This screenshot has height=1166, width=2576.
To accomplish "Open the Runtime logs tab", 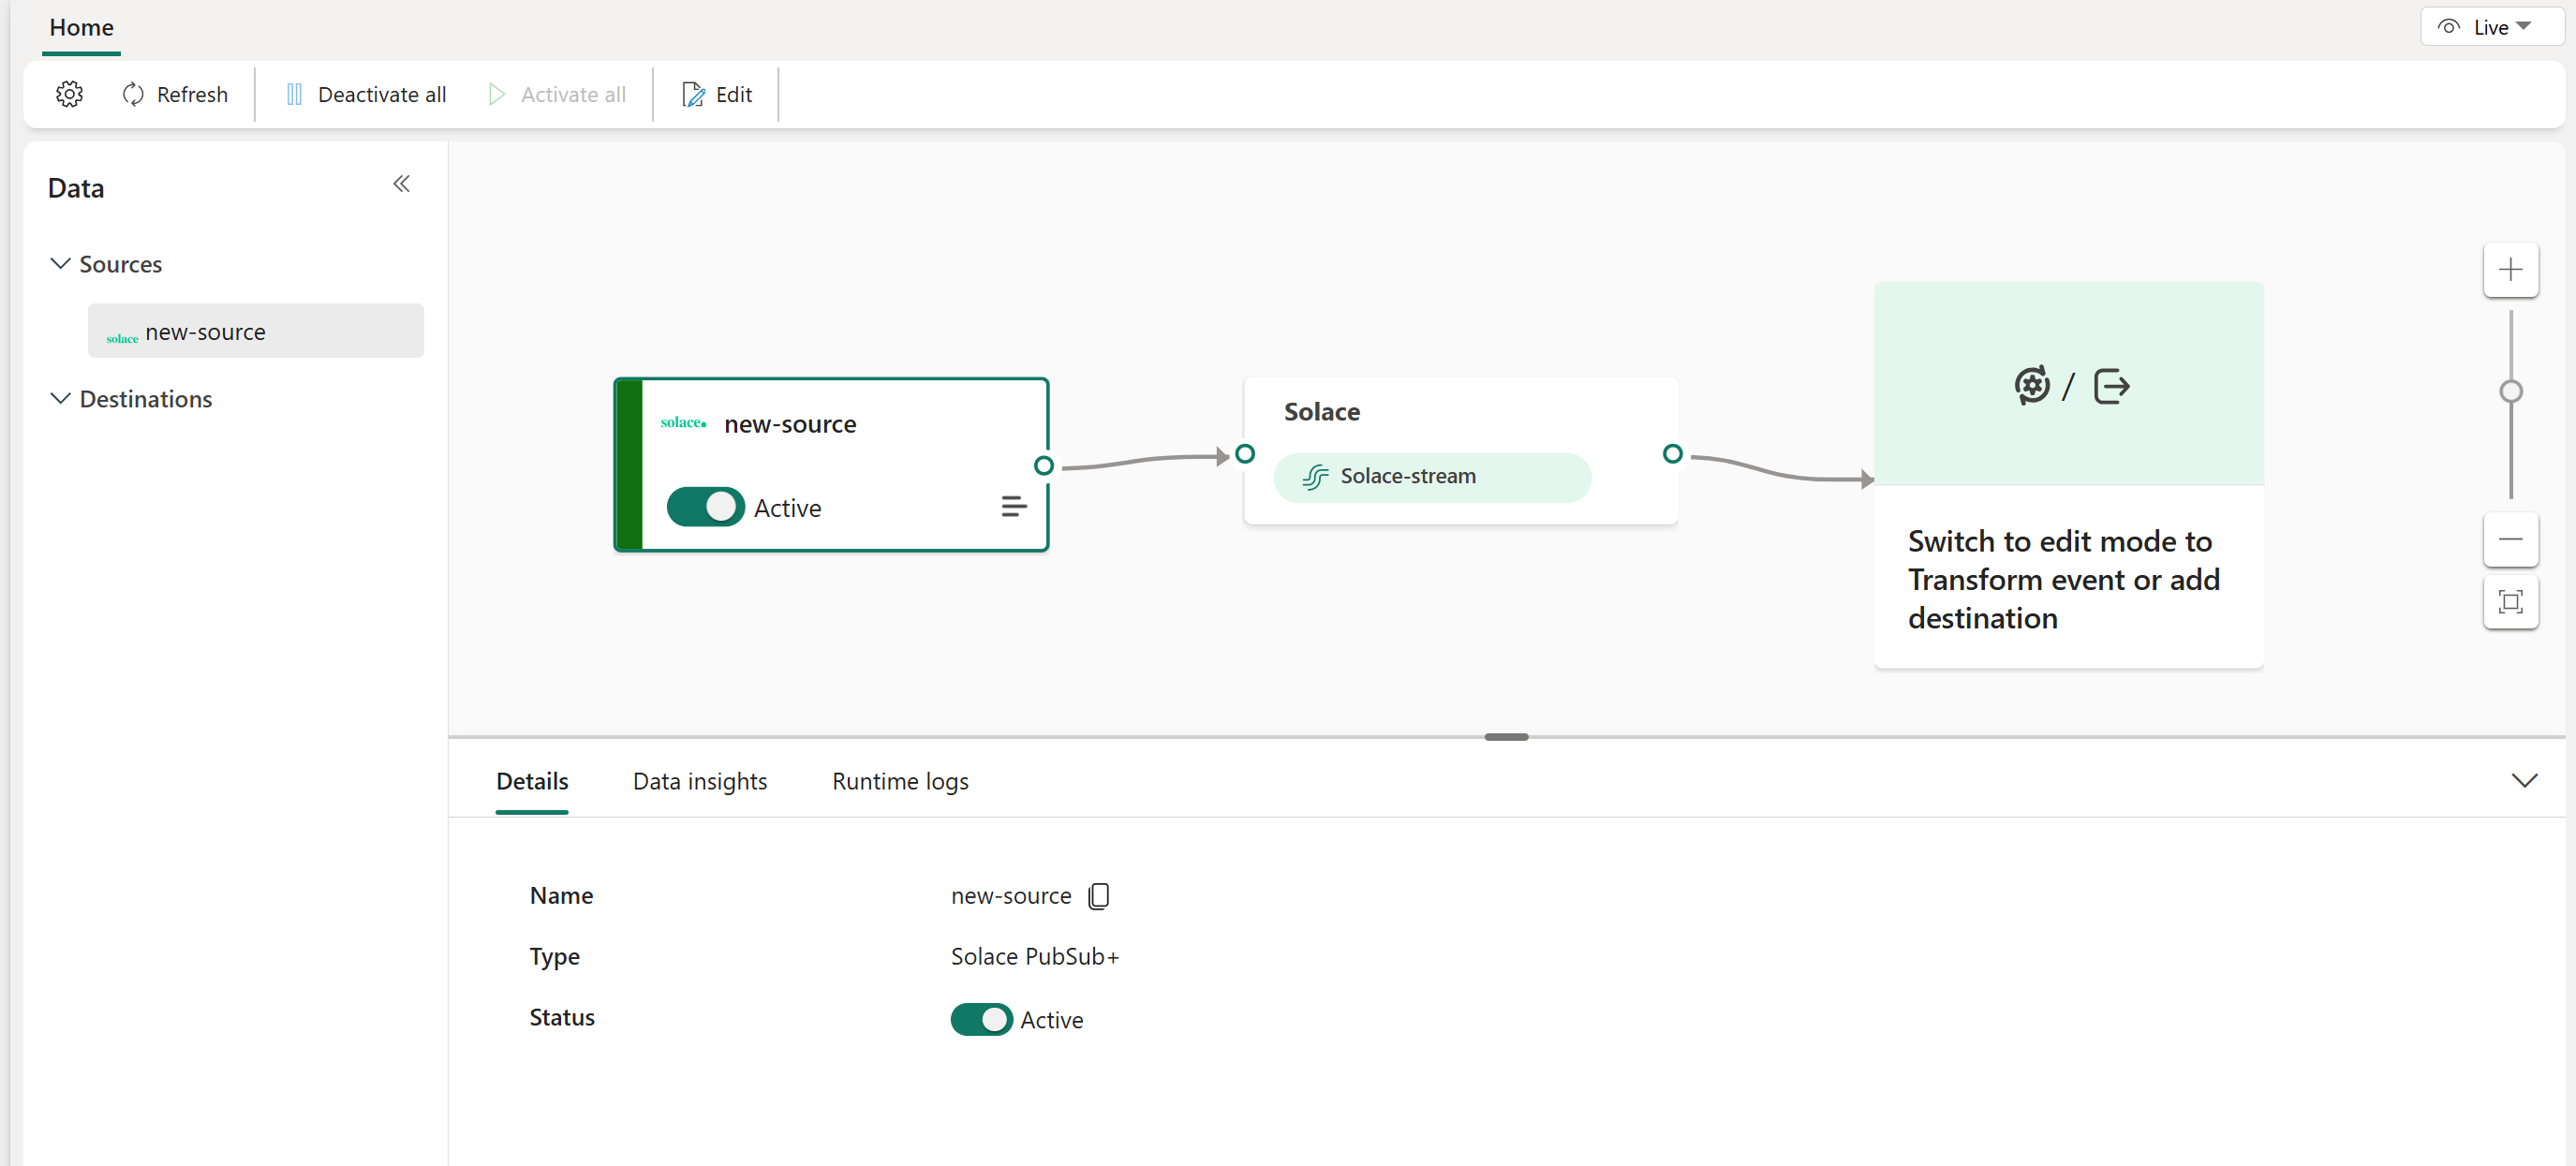I will tap(900, 781).
